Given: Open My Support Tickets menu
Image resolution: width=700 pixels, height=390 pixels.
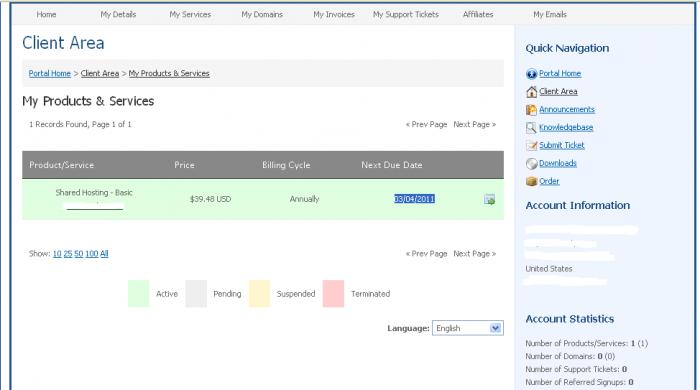Looking at the screenshot, I should point(406,14).
